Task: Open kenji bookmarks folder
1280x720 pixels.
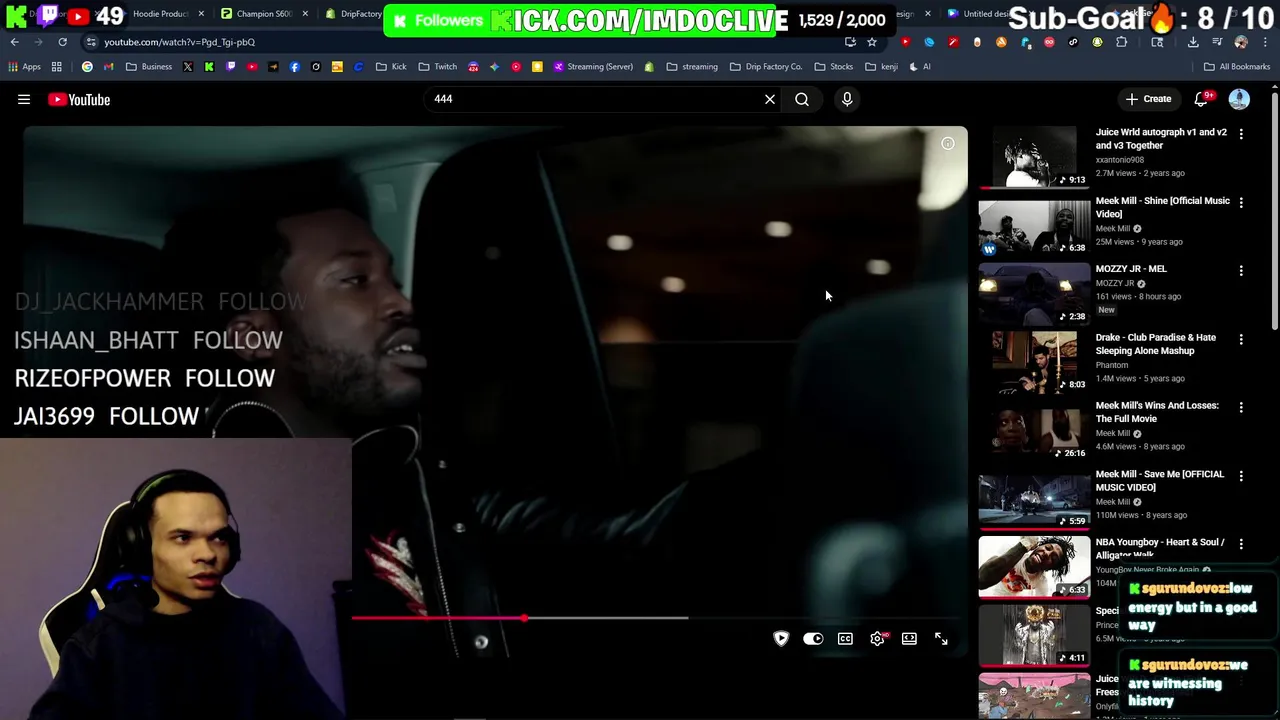Action: coord(881,67)
